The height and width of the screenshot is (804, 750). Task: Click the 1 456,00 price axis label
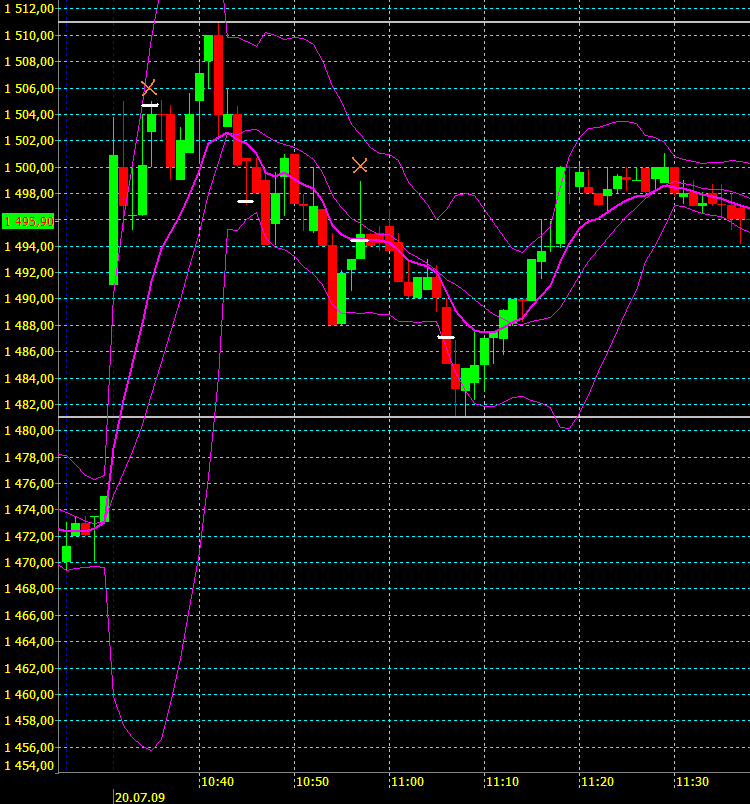(x=29, y=747)
